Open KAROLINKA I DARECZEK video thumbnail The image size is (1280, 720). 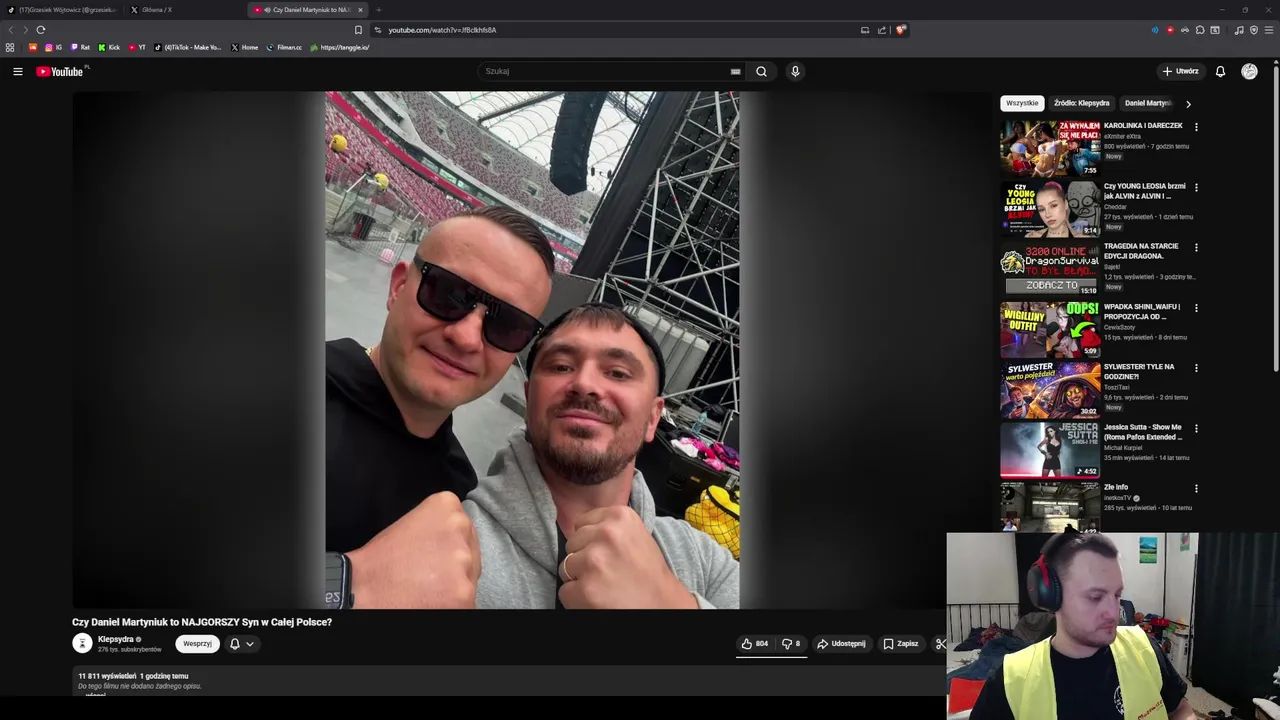point(1050,148)
